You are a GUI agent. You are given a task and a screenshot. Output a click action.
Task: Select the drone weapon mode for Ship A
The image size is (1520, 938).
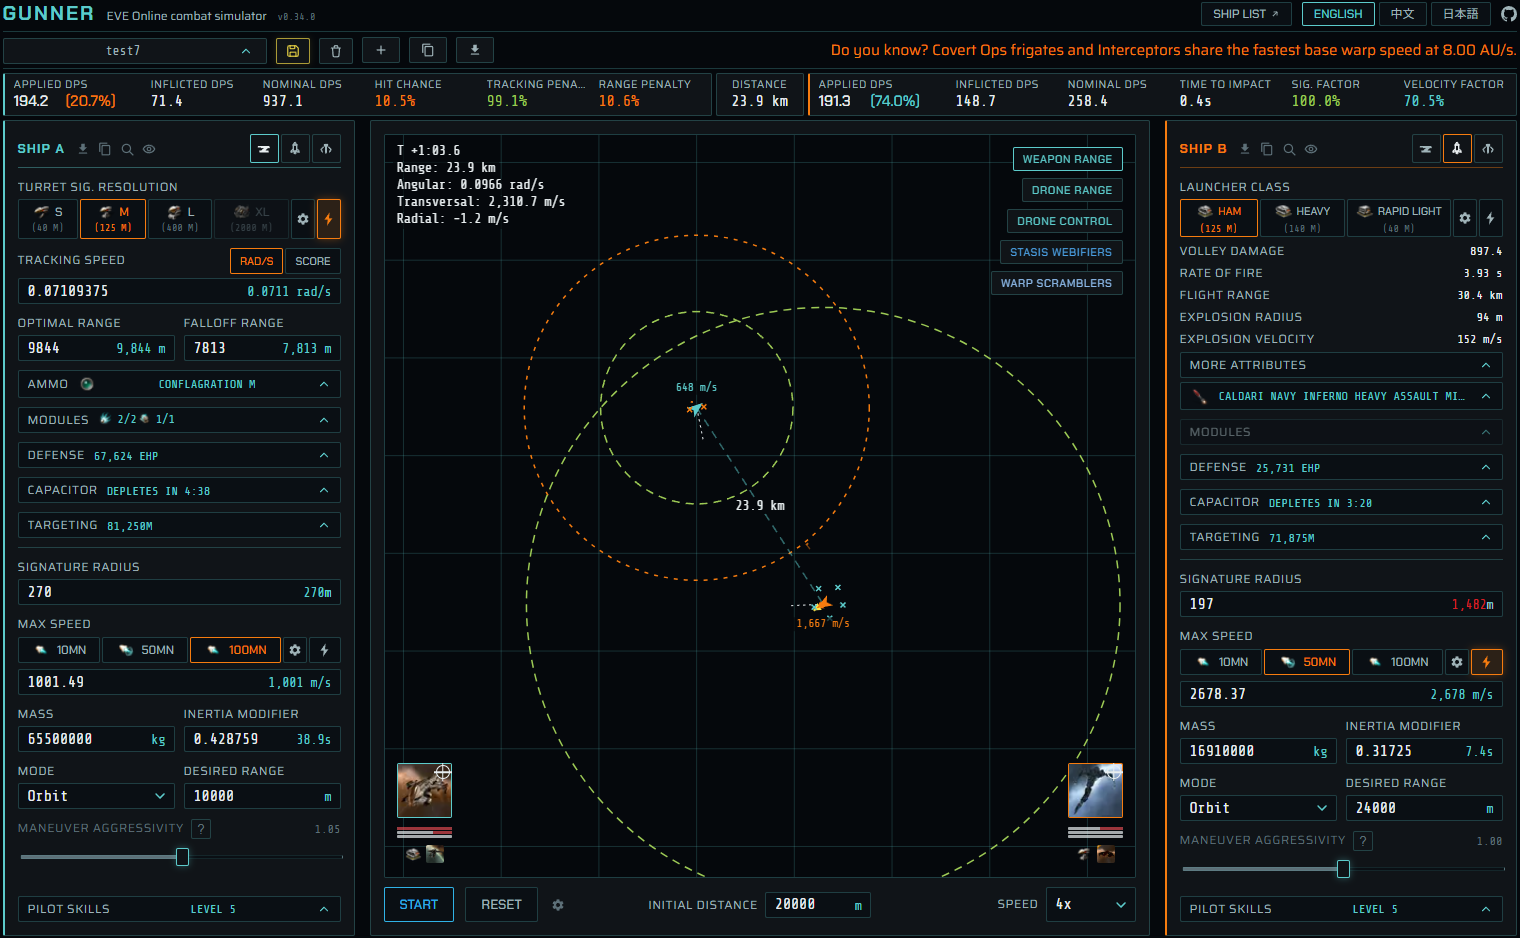click(326, 149)
